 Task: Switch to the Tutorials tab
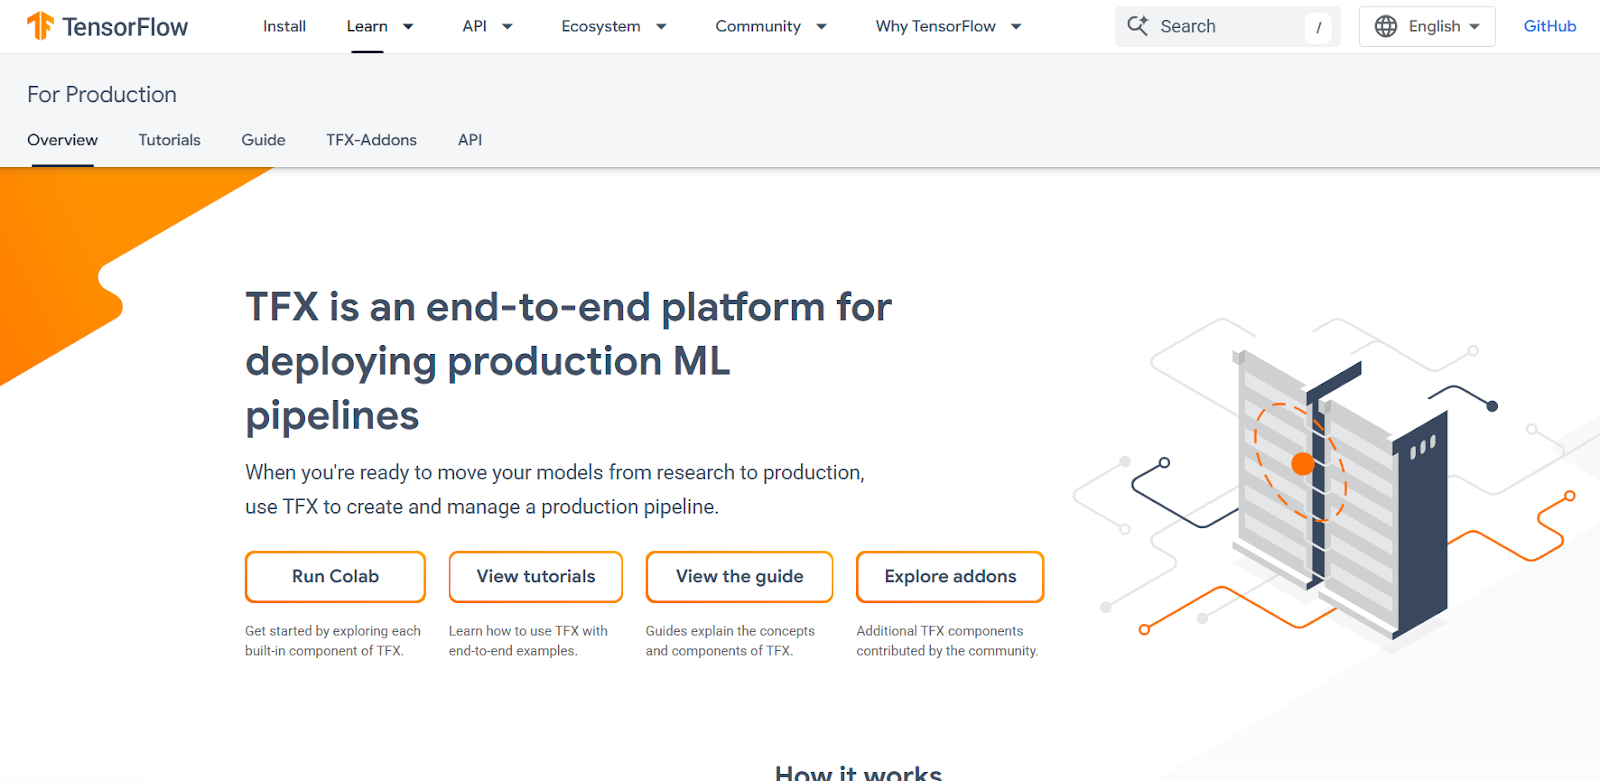[x=169, y=140]
